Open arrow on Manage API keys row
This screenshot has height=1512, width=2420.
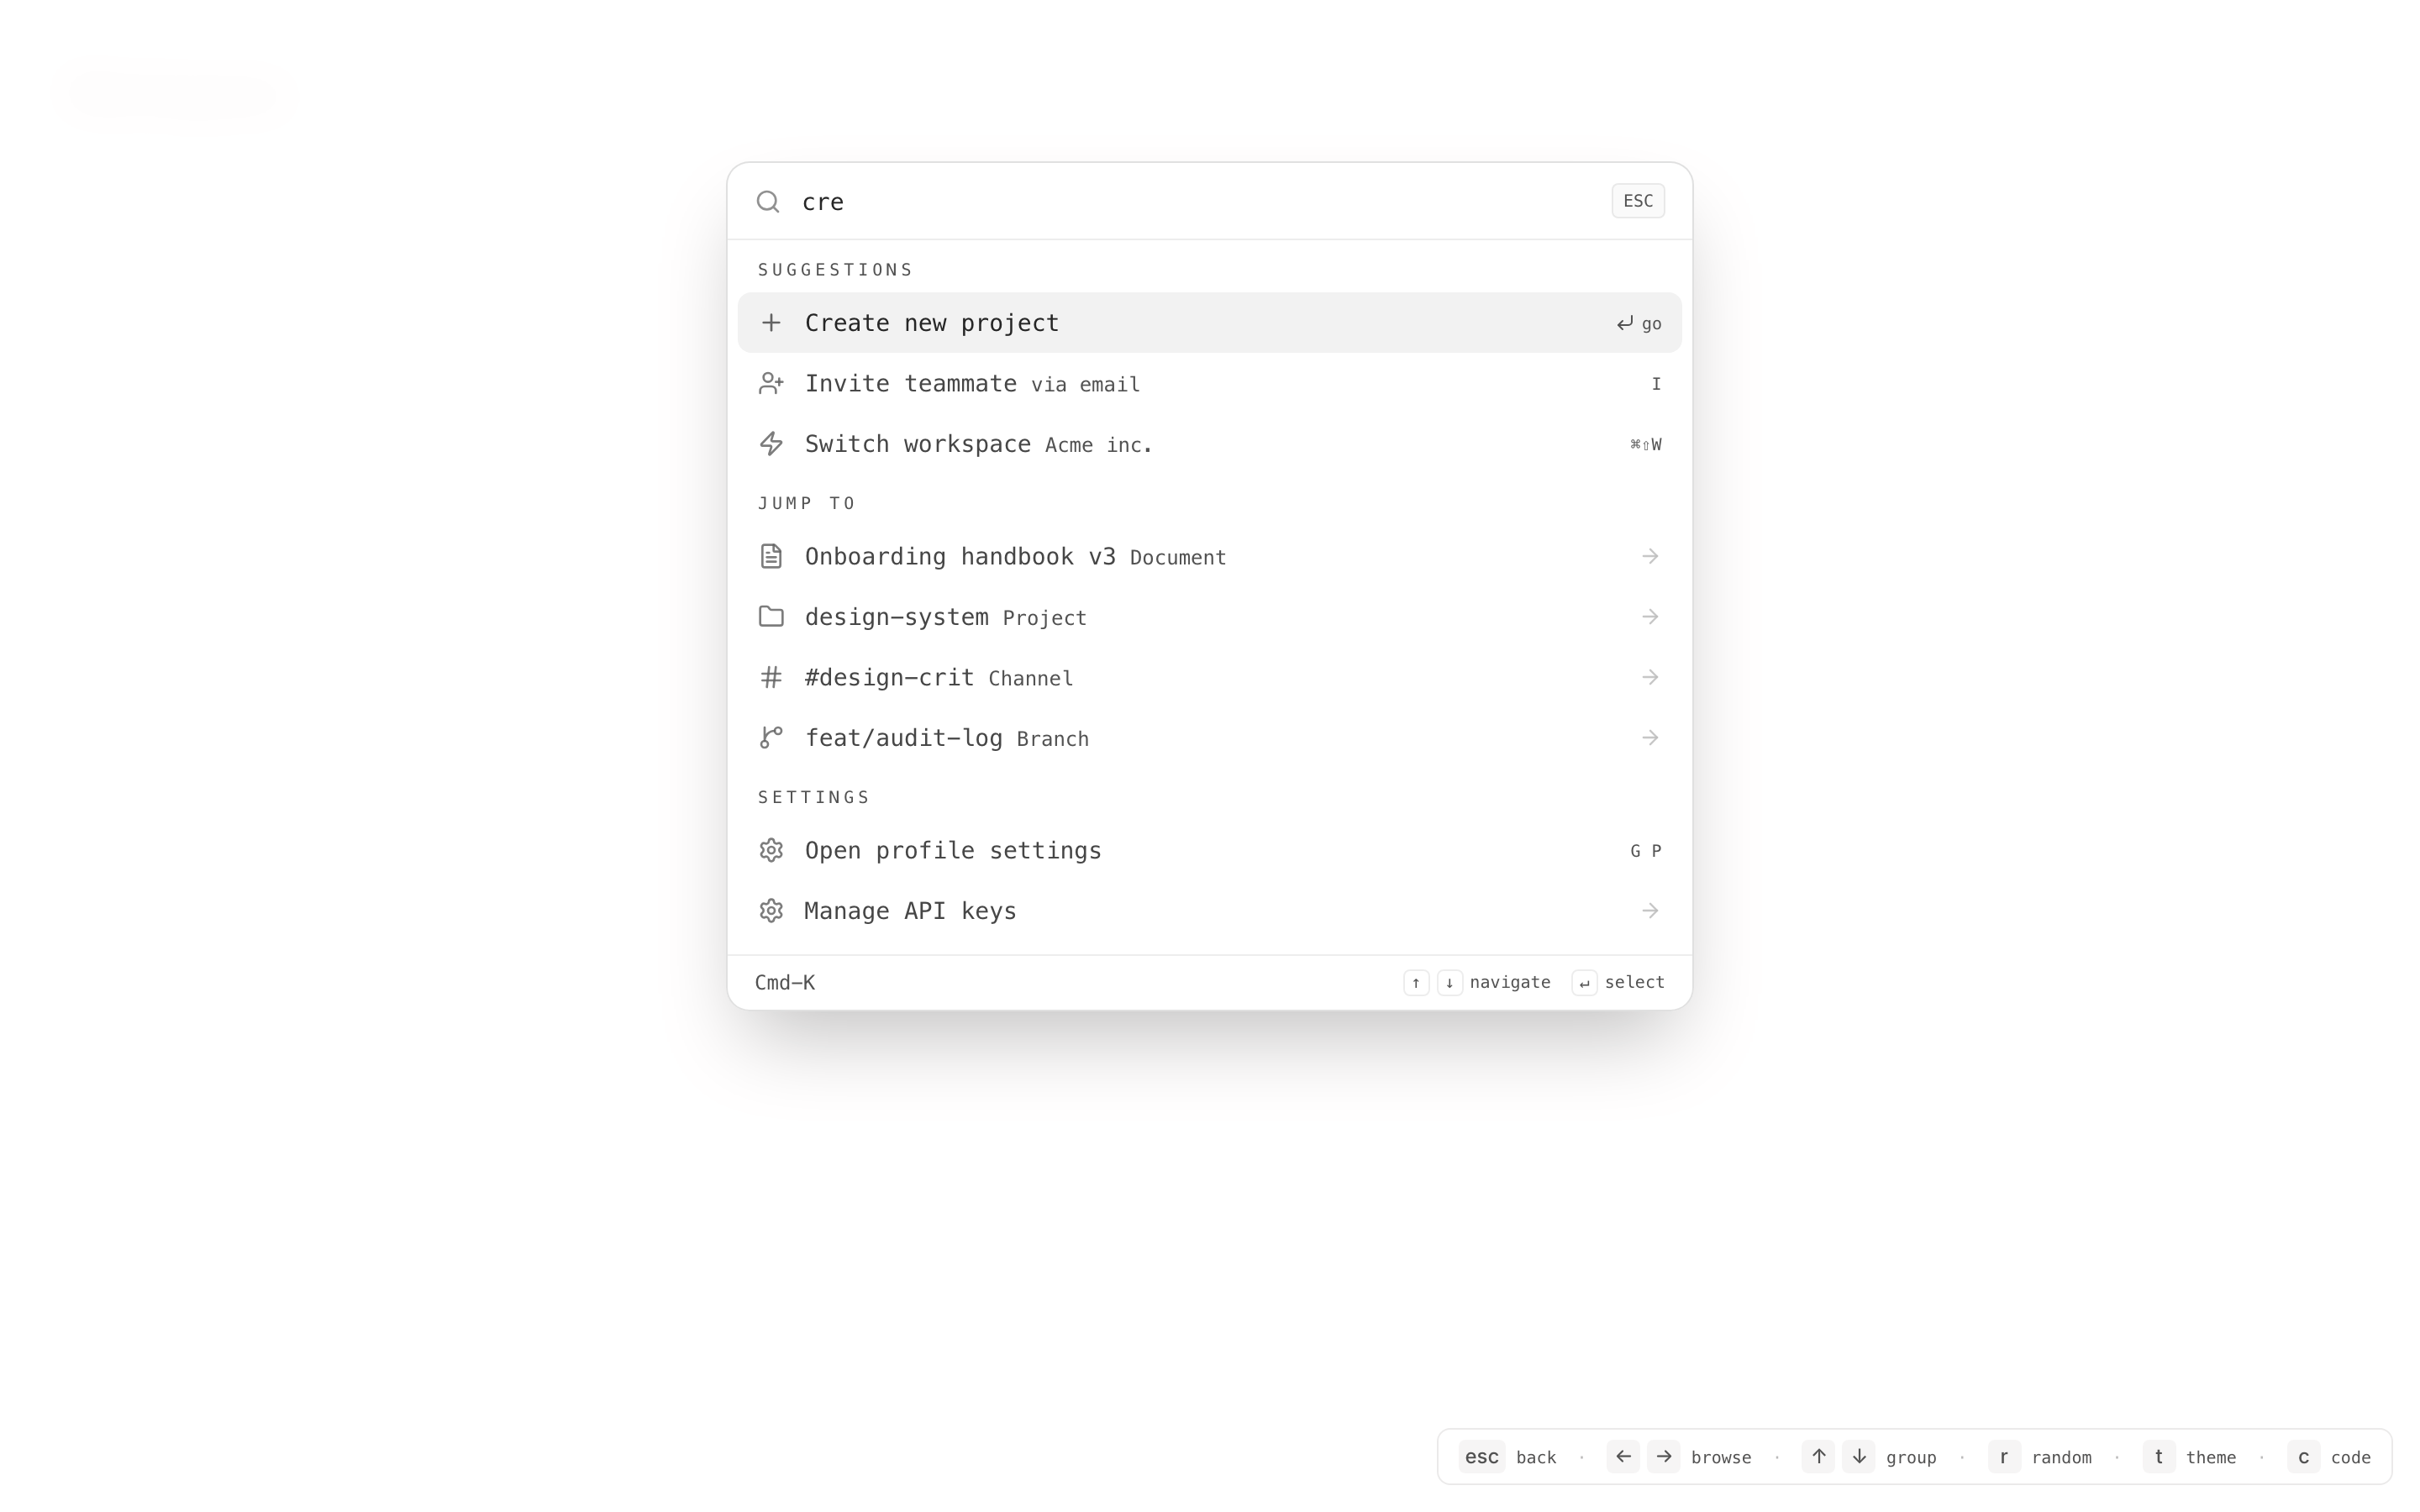pos(1649,911)
